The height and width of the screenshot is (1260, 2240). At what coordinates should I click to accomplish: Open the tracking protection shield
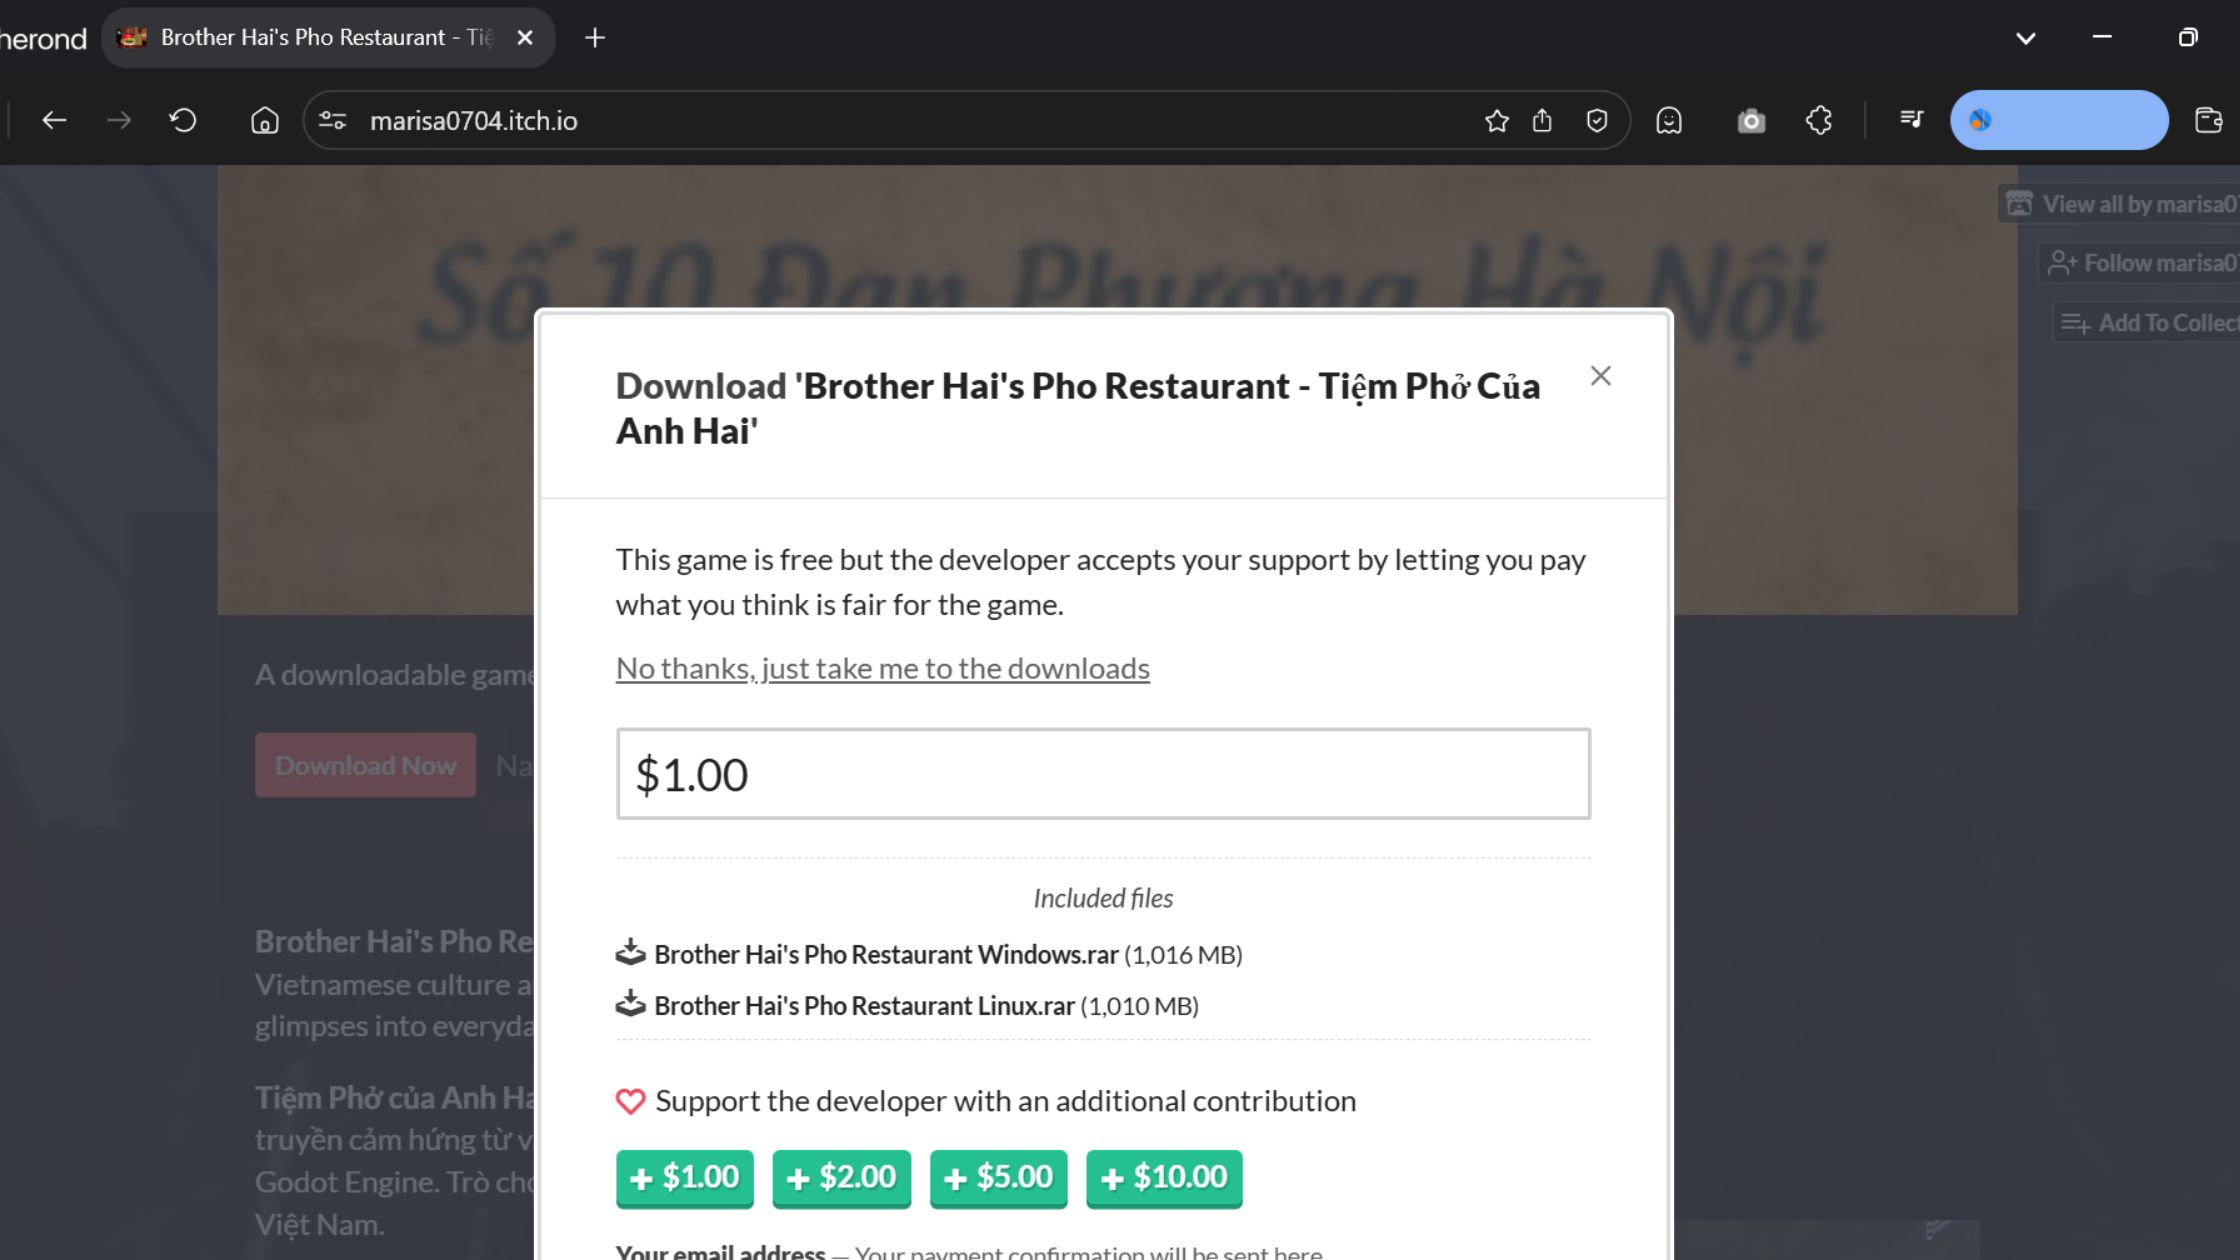(1597, 120)
